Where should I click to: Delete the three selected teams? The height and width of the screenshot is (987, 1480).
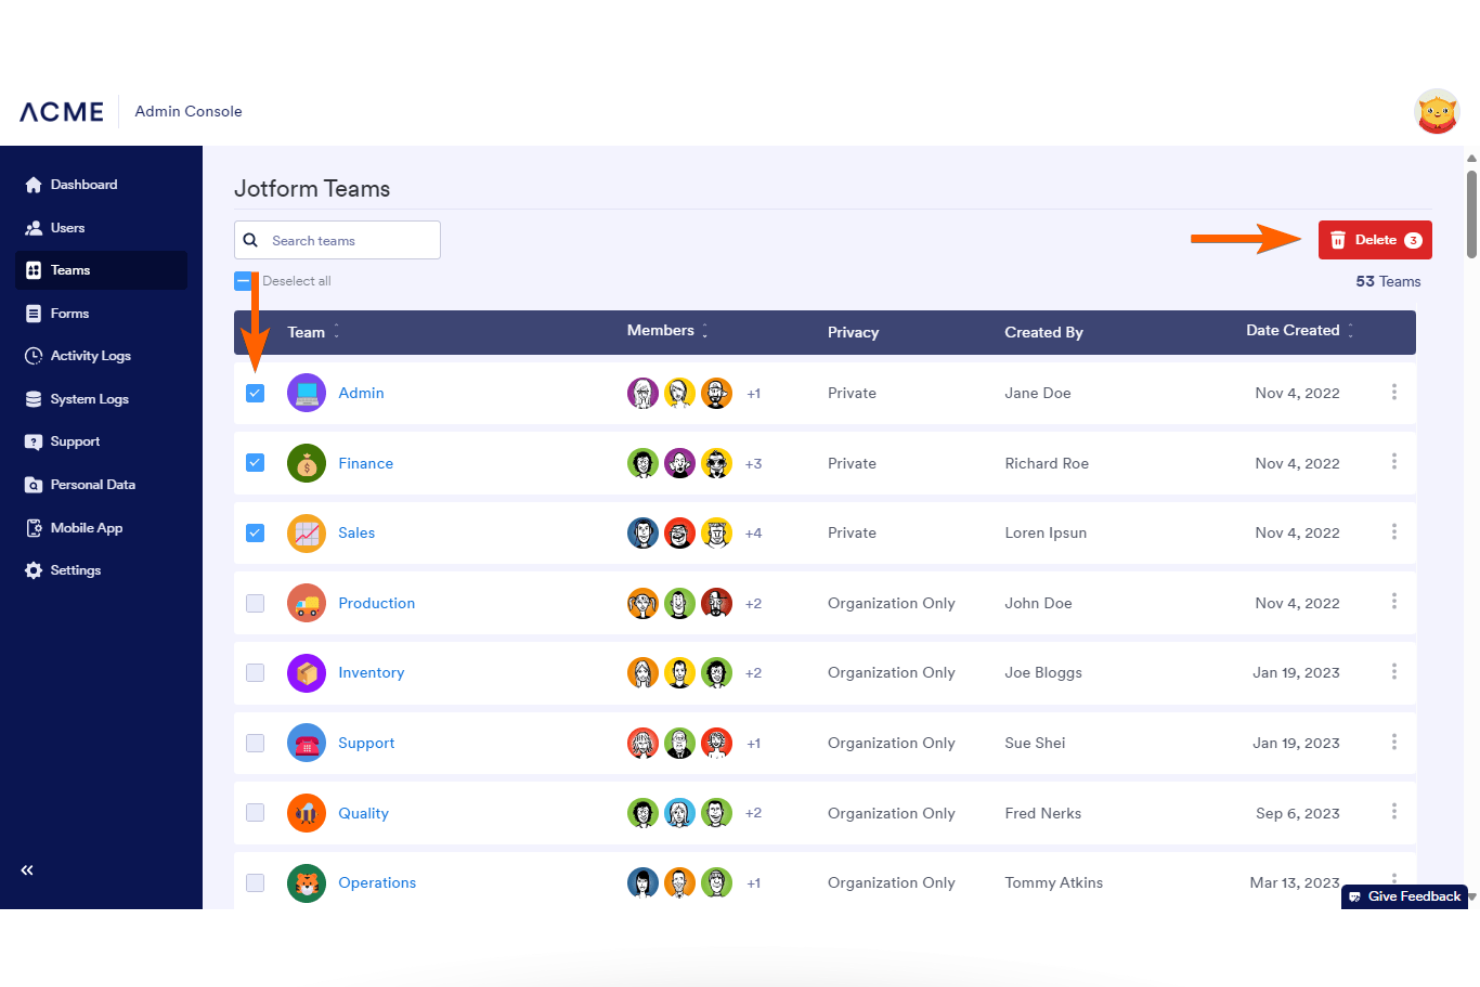1375,240
